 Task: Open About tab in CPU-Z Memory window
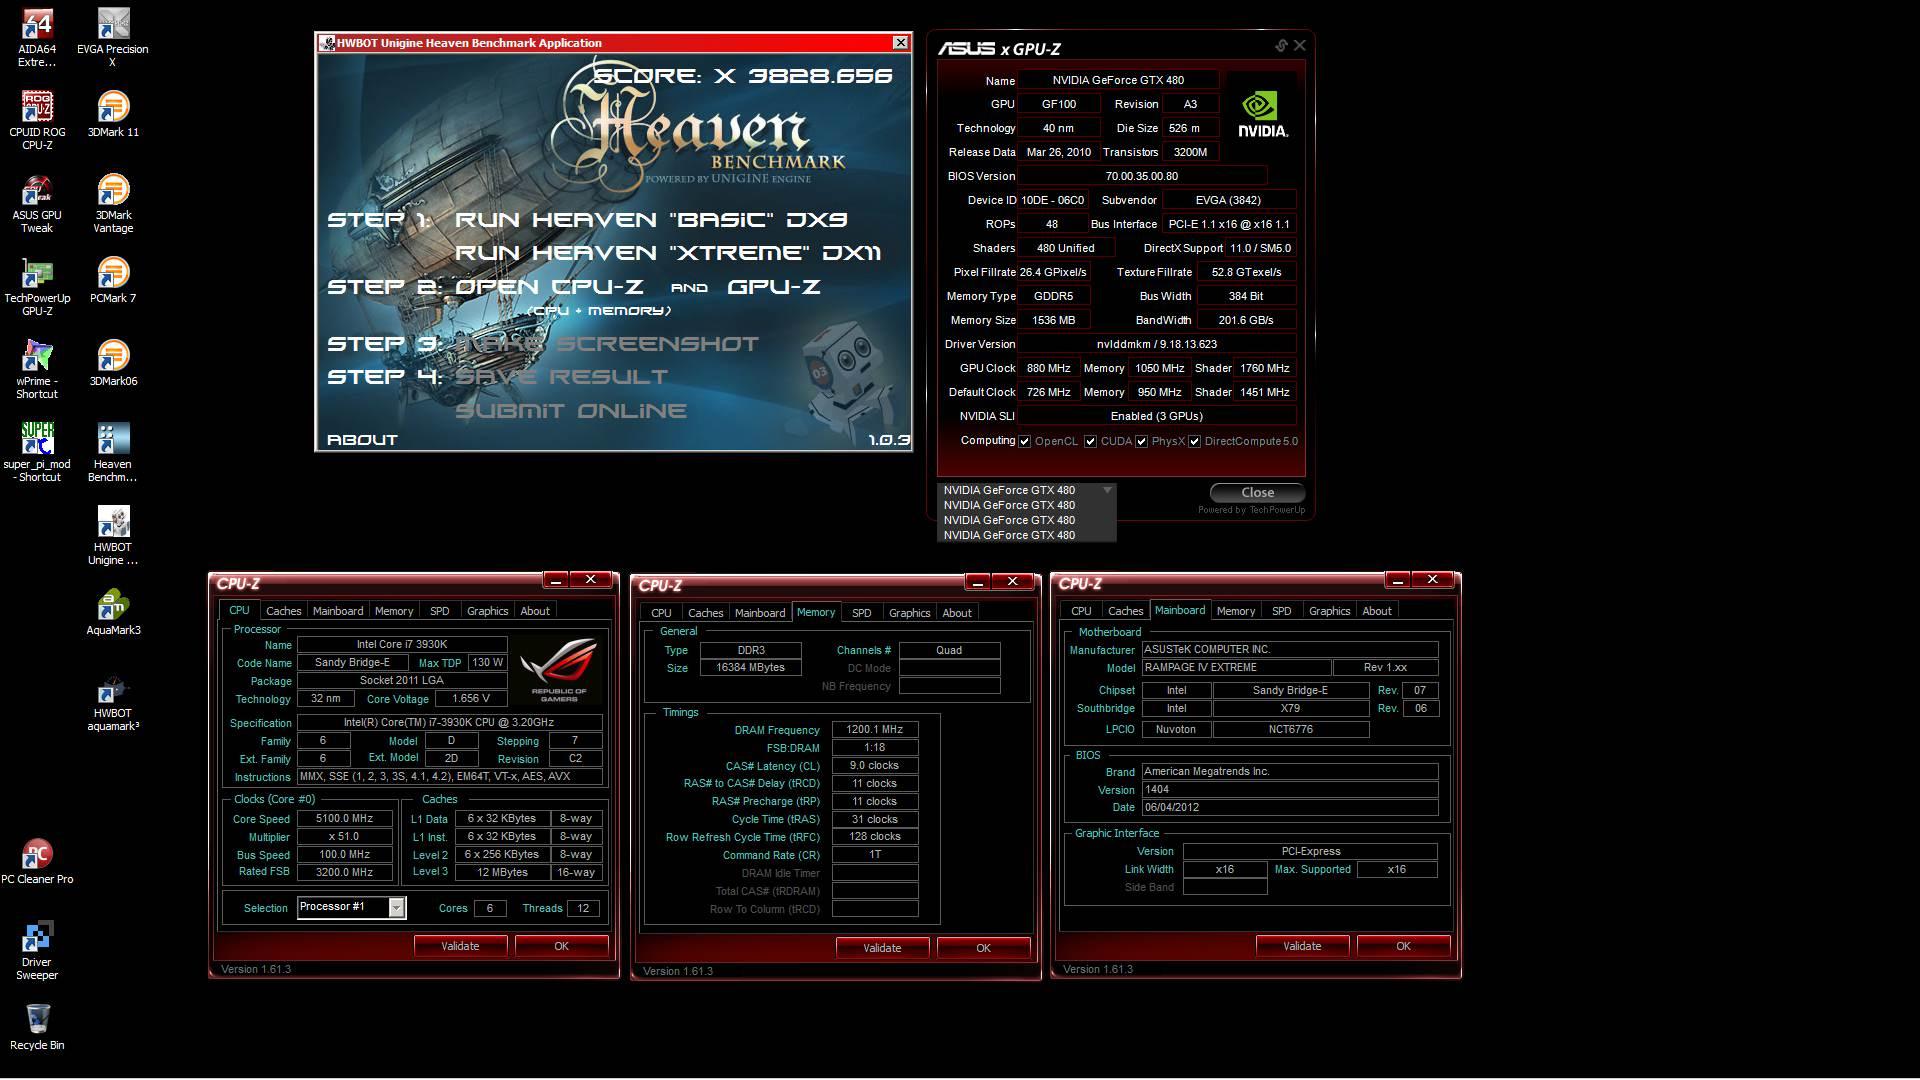pyautogui.click(x=956, y=613)
